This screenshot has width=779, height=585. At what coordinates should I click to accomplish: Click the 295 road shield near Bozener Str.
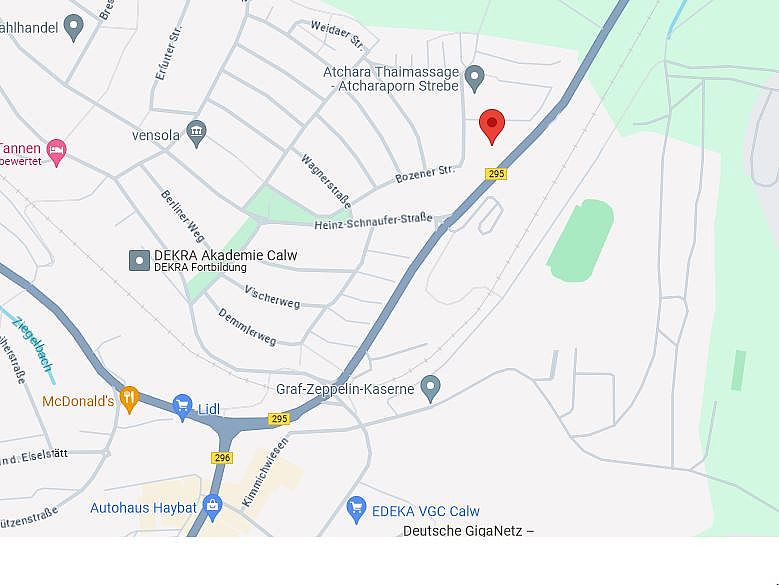tap(496, 174)
